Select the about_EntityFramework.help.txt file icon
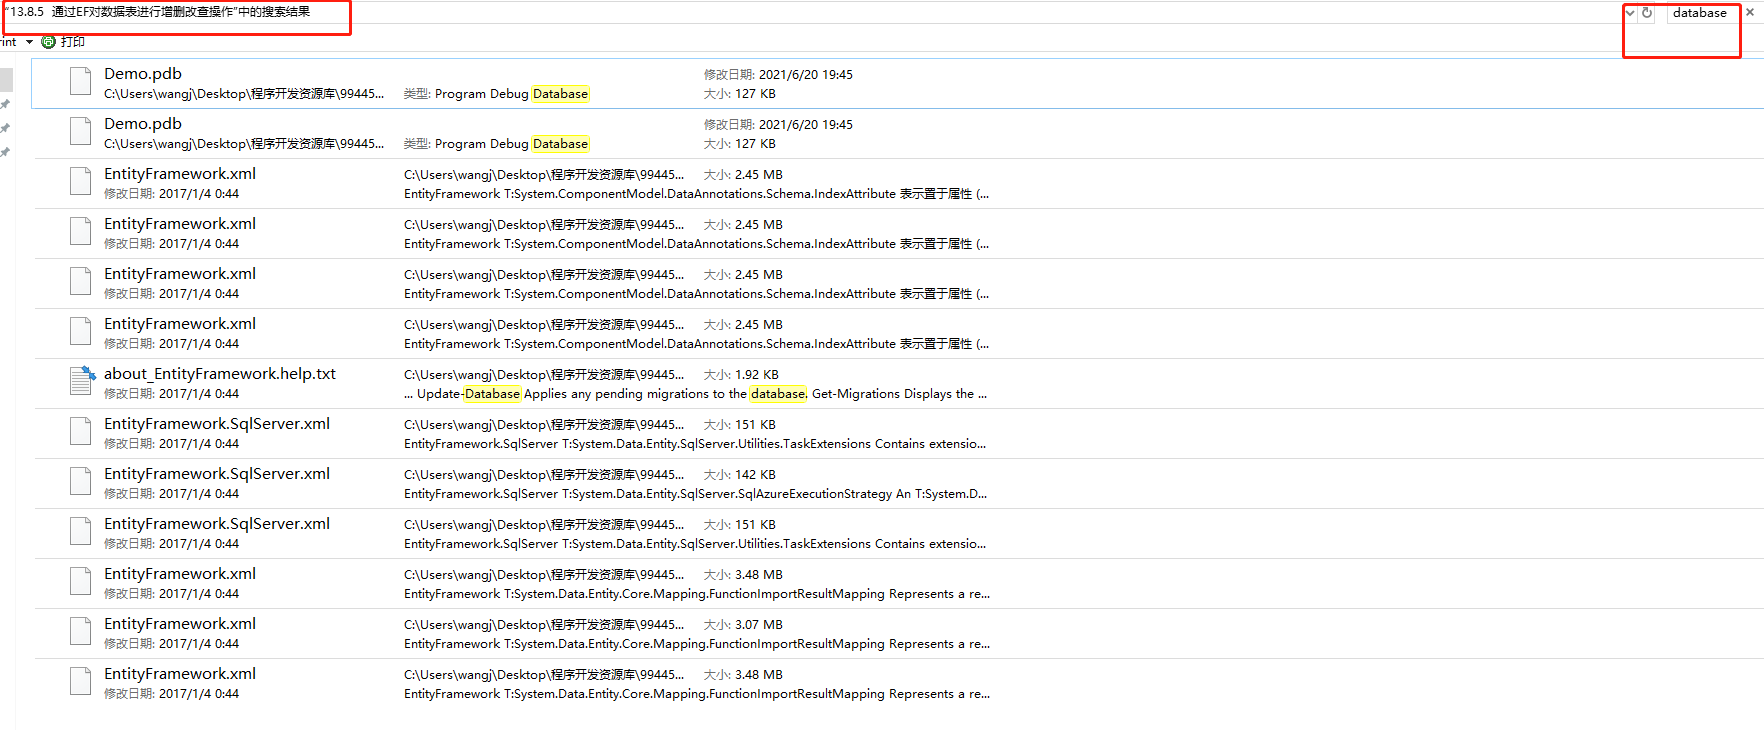 [82, 381]
